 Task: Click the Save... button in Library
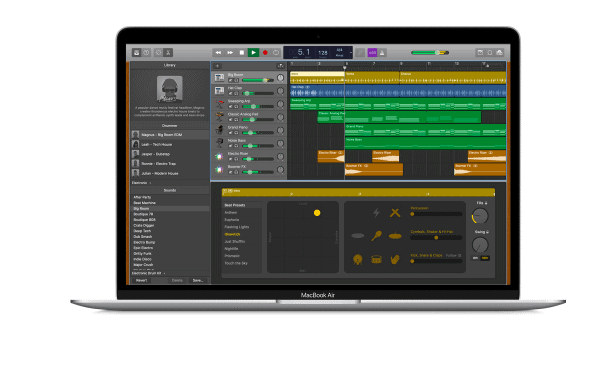198,280
